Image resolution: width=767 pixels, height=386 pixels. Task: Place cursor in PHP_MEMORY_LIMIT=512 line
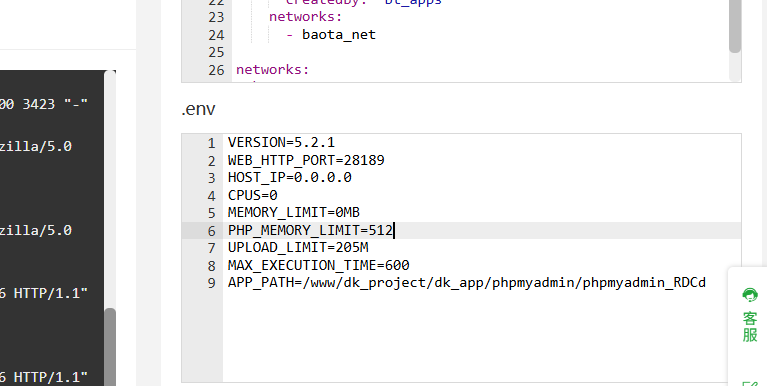pyautogui.click(x=311, y=230)
